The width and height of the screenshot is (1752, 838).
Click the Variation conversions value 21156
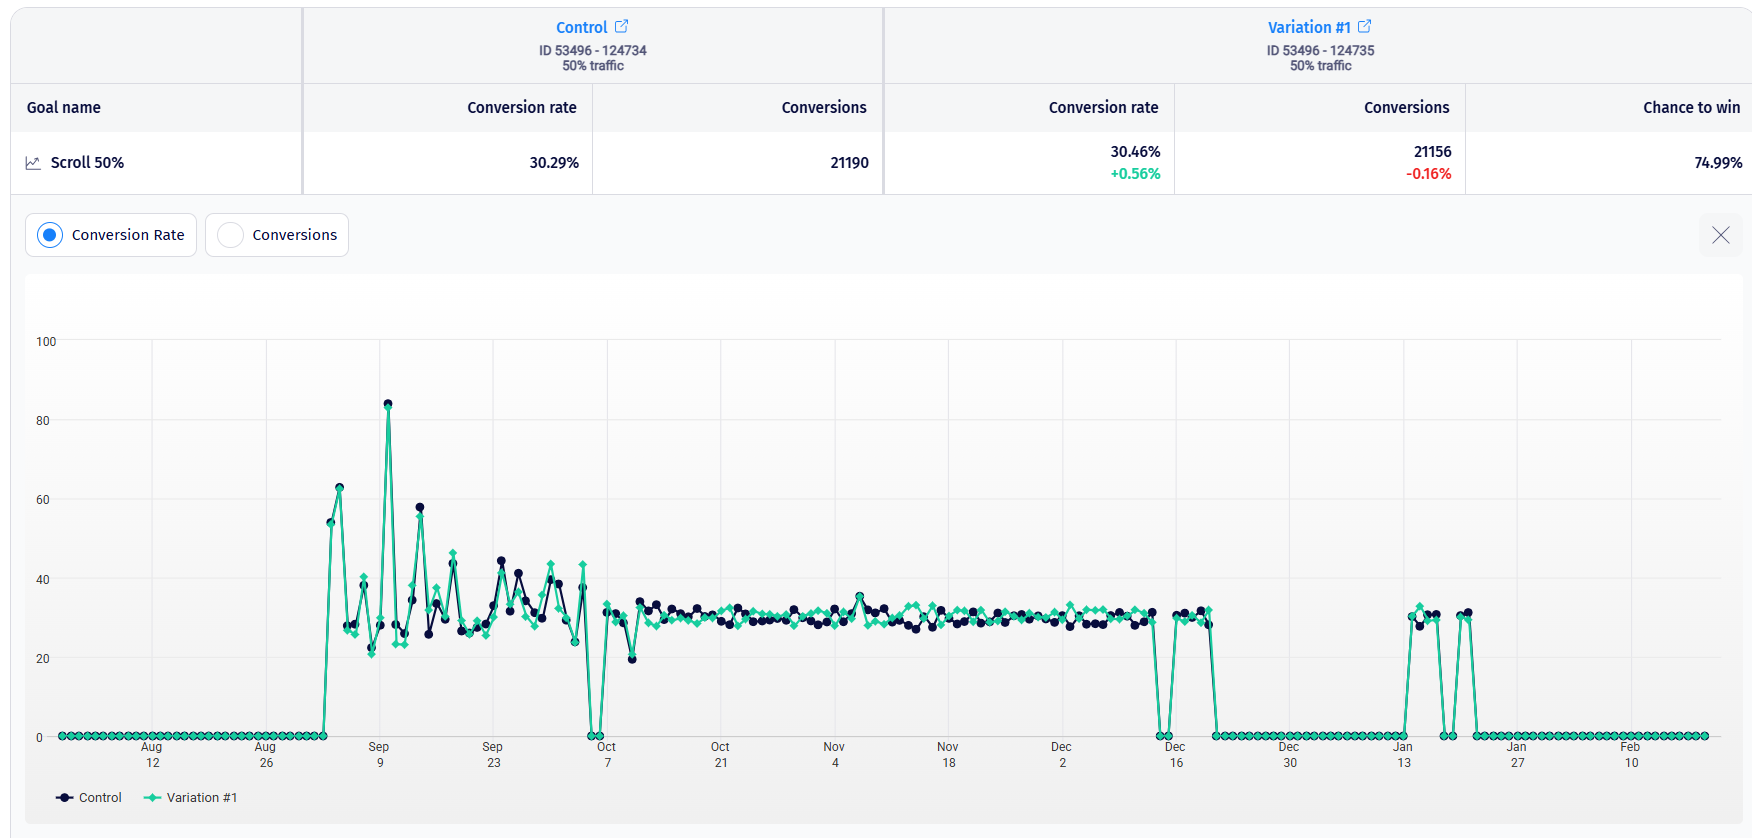[x=1432, y=151]
